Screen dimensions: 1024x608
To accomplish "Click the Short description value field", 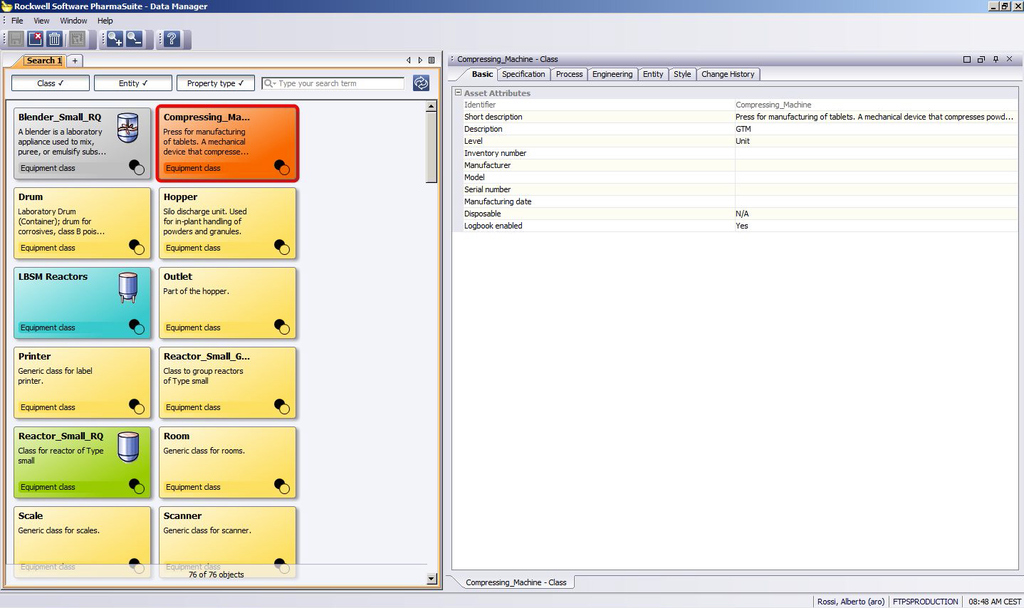I will pyautogui.click(x=874, y=117).
